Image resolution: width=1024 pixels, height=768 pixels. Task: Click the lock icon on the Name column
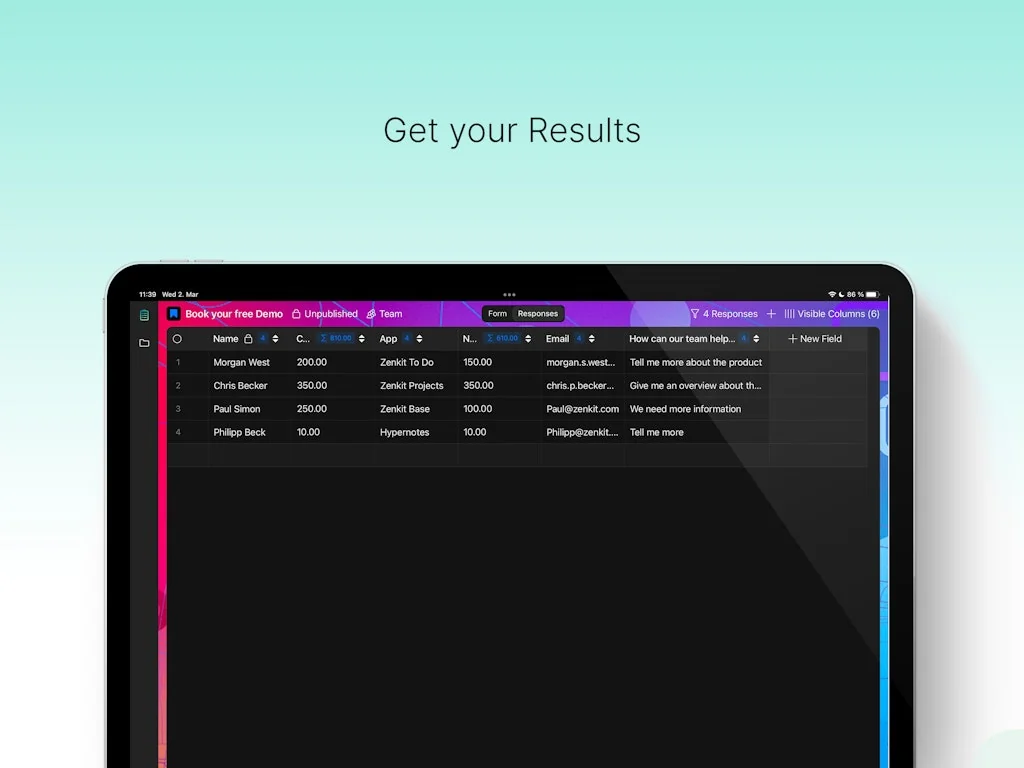click(x=246, y=339)
